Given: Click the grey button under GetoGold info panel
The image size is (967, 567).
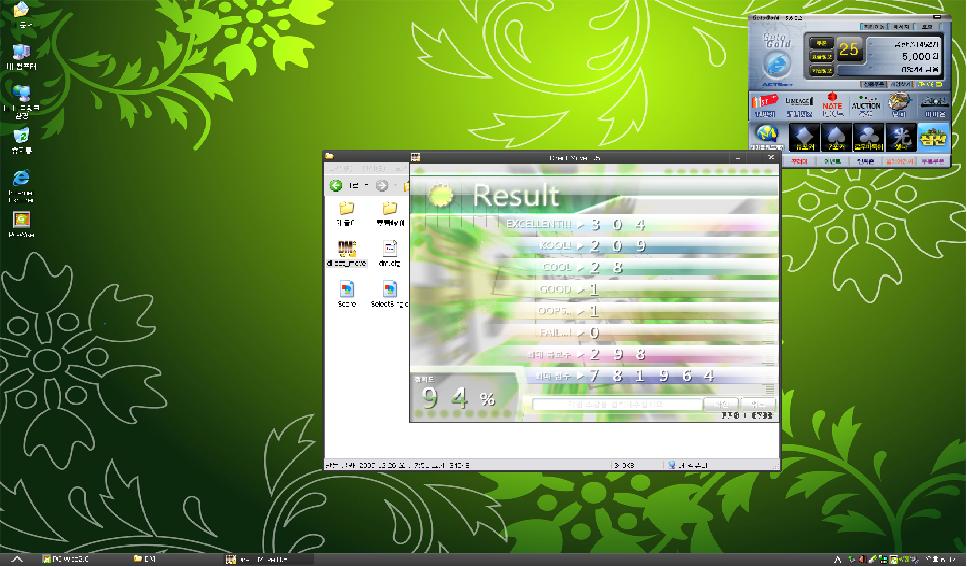Looking at the screenshot, I should coord(874,84).
